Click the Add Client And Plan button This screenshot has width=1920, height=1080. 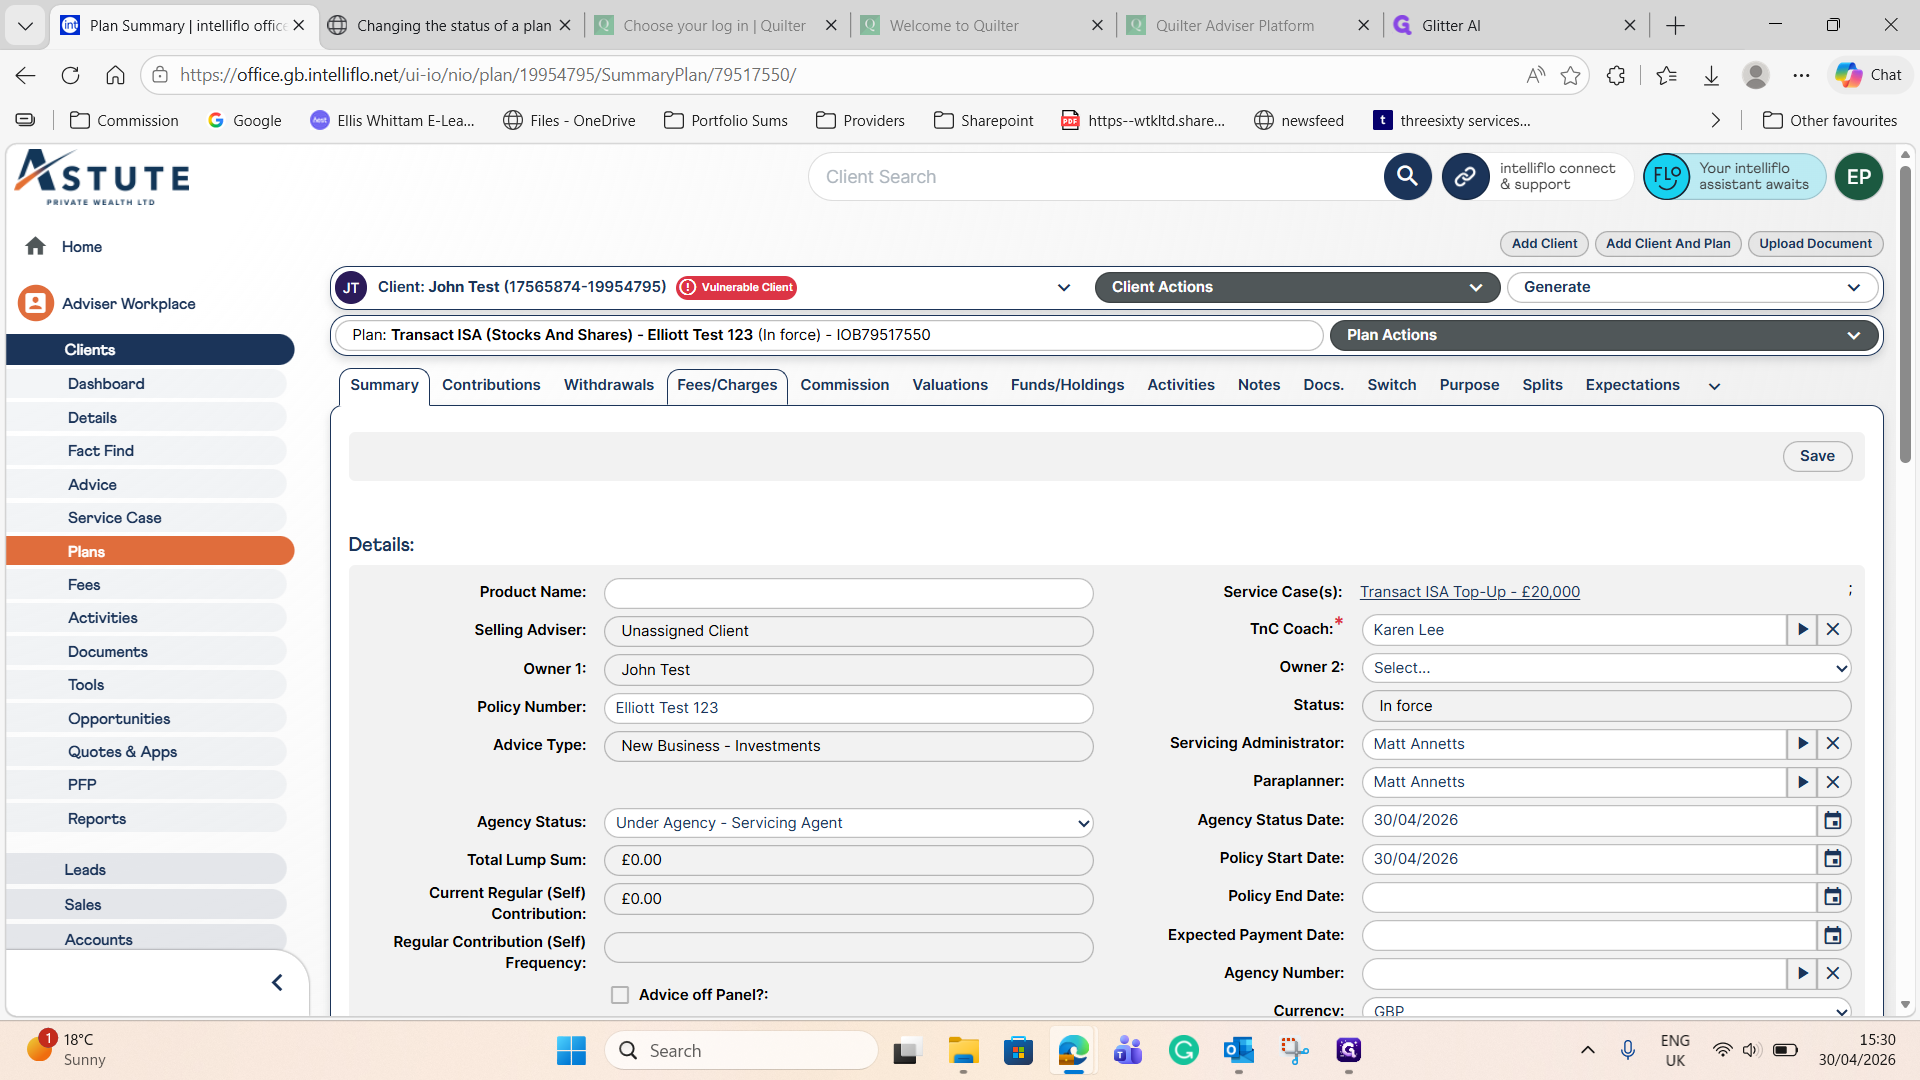point(1668,244)
